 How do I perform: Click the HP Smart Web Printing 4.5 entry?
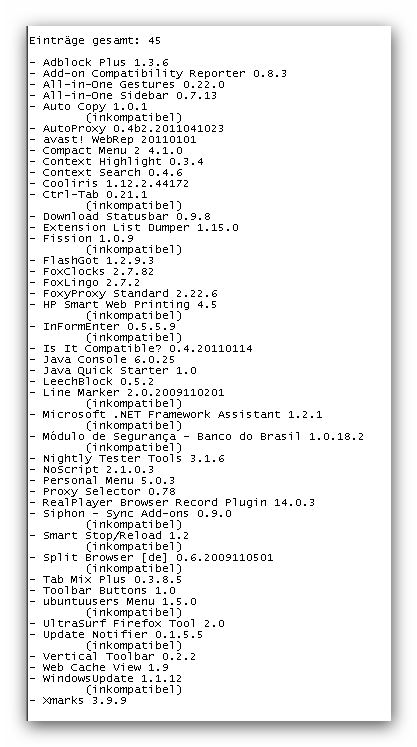pyautogui.click(x=130, y=305)
